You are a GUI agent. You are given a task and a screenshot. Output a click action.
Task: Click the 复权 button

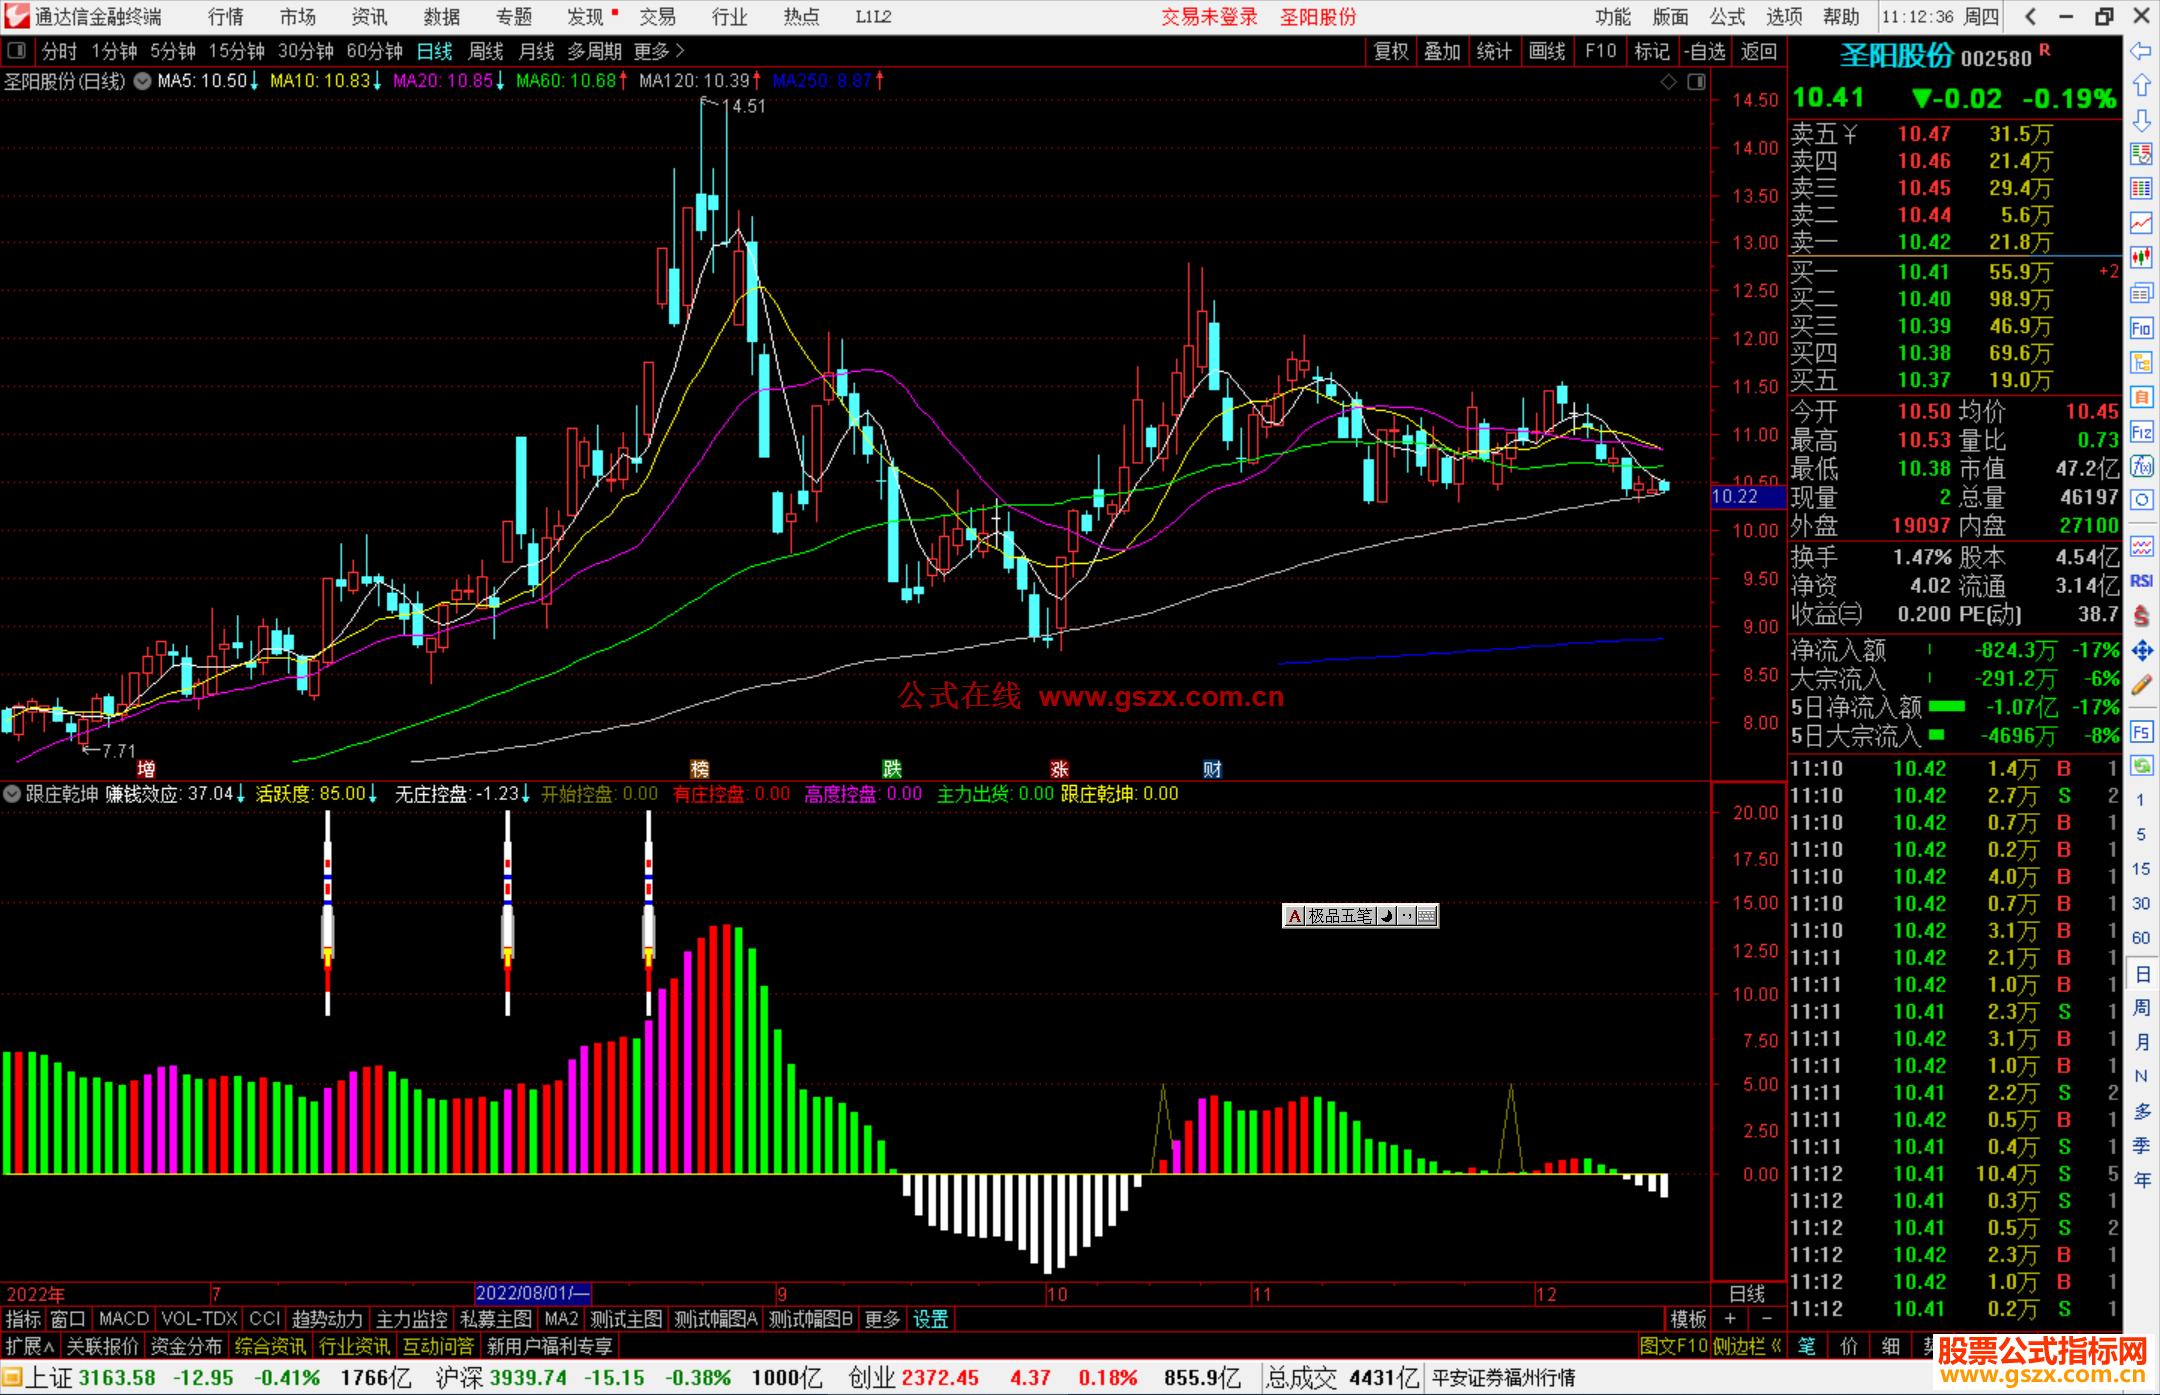click(x=1391, y=51)
